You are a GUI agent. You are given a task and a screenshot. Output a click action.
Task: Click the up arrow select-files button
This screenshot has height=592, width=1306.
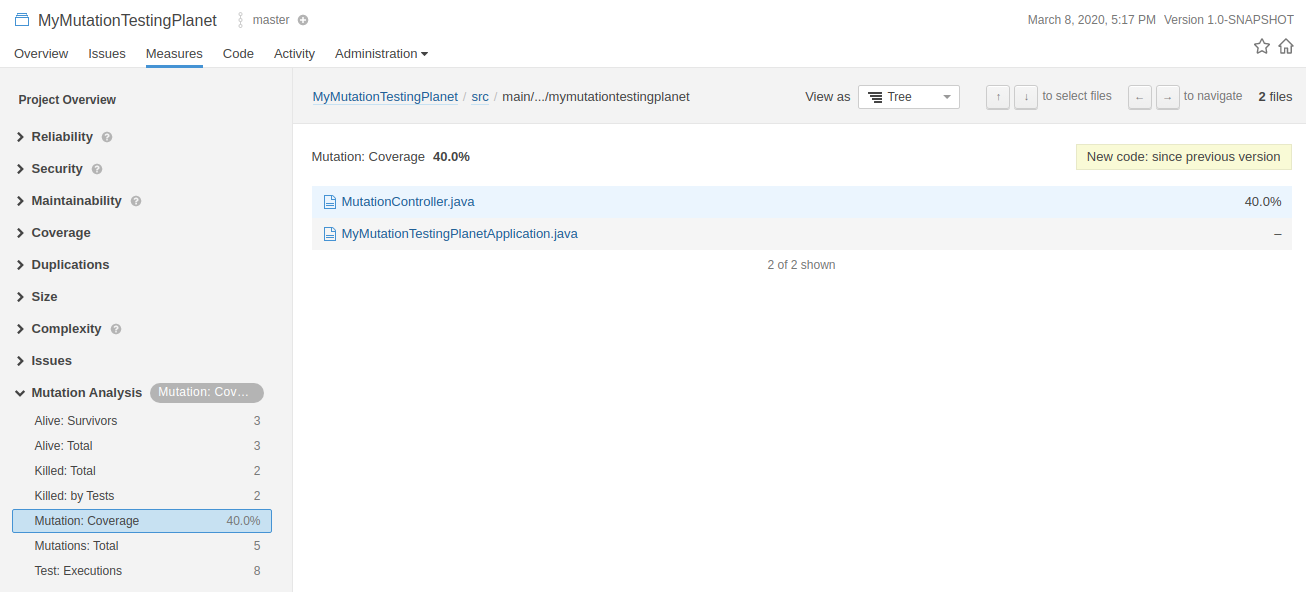tap(998, 97)
